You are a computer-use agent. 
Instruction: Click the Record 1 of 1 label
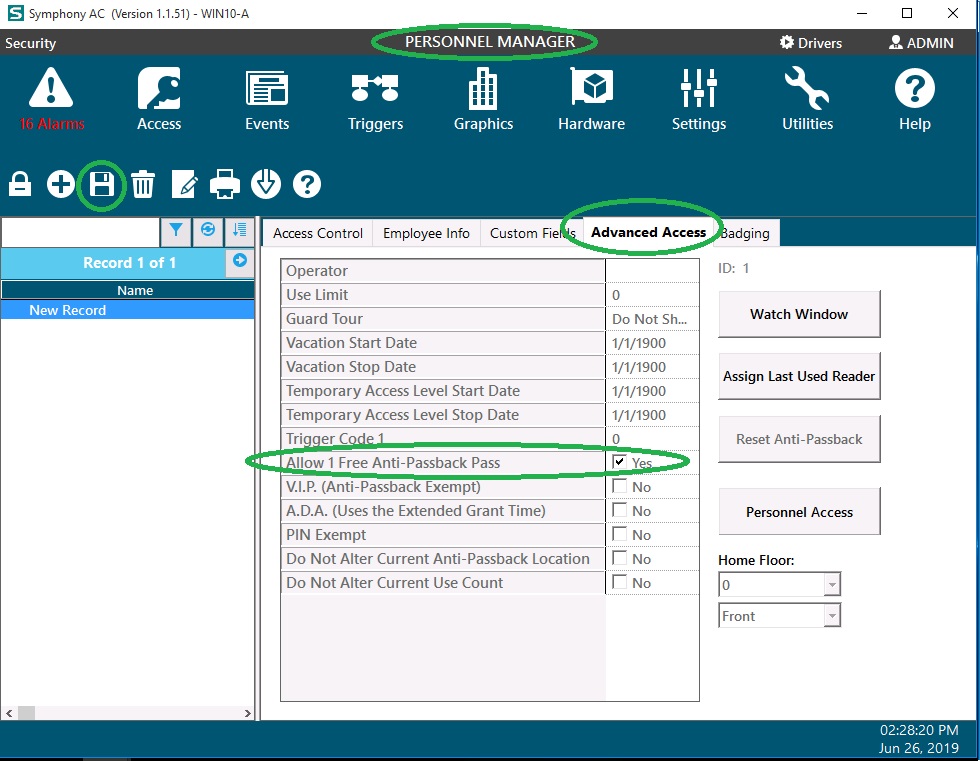pos(129,262)
